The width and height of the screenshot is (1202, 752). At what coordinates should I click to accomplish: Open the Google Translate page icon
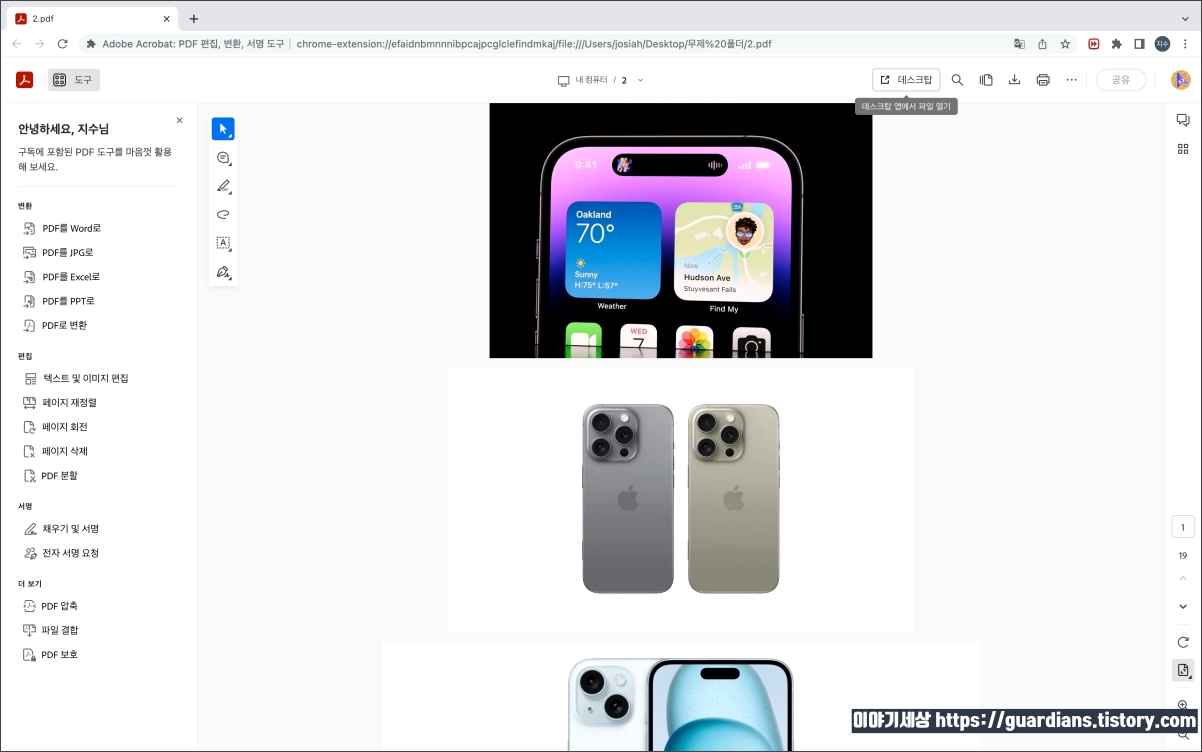pyautogui.click(x=1019, y=44)
